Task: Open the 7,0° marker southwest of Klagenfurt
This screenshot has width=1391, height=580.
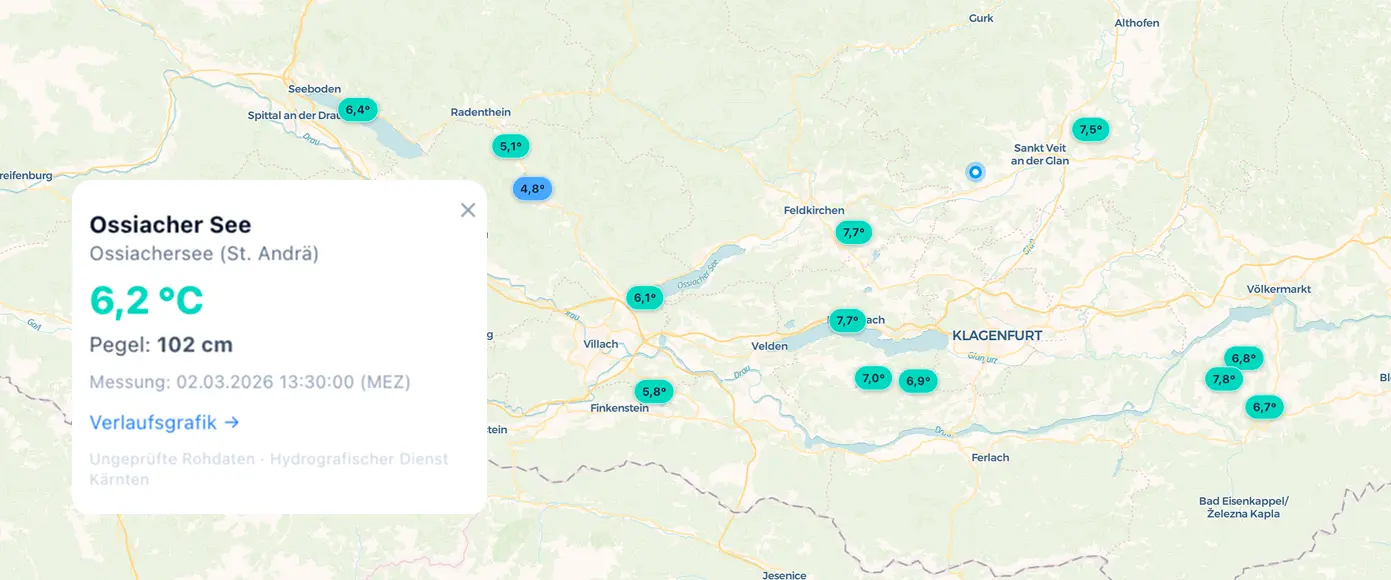Action: tap(871, 378)
